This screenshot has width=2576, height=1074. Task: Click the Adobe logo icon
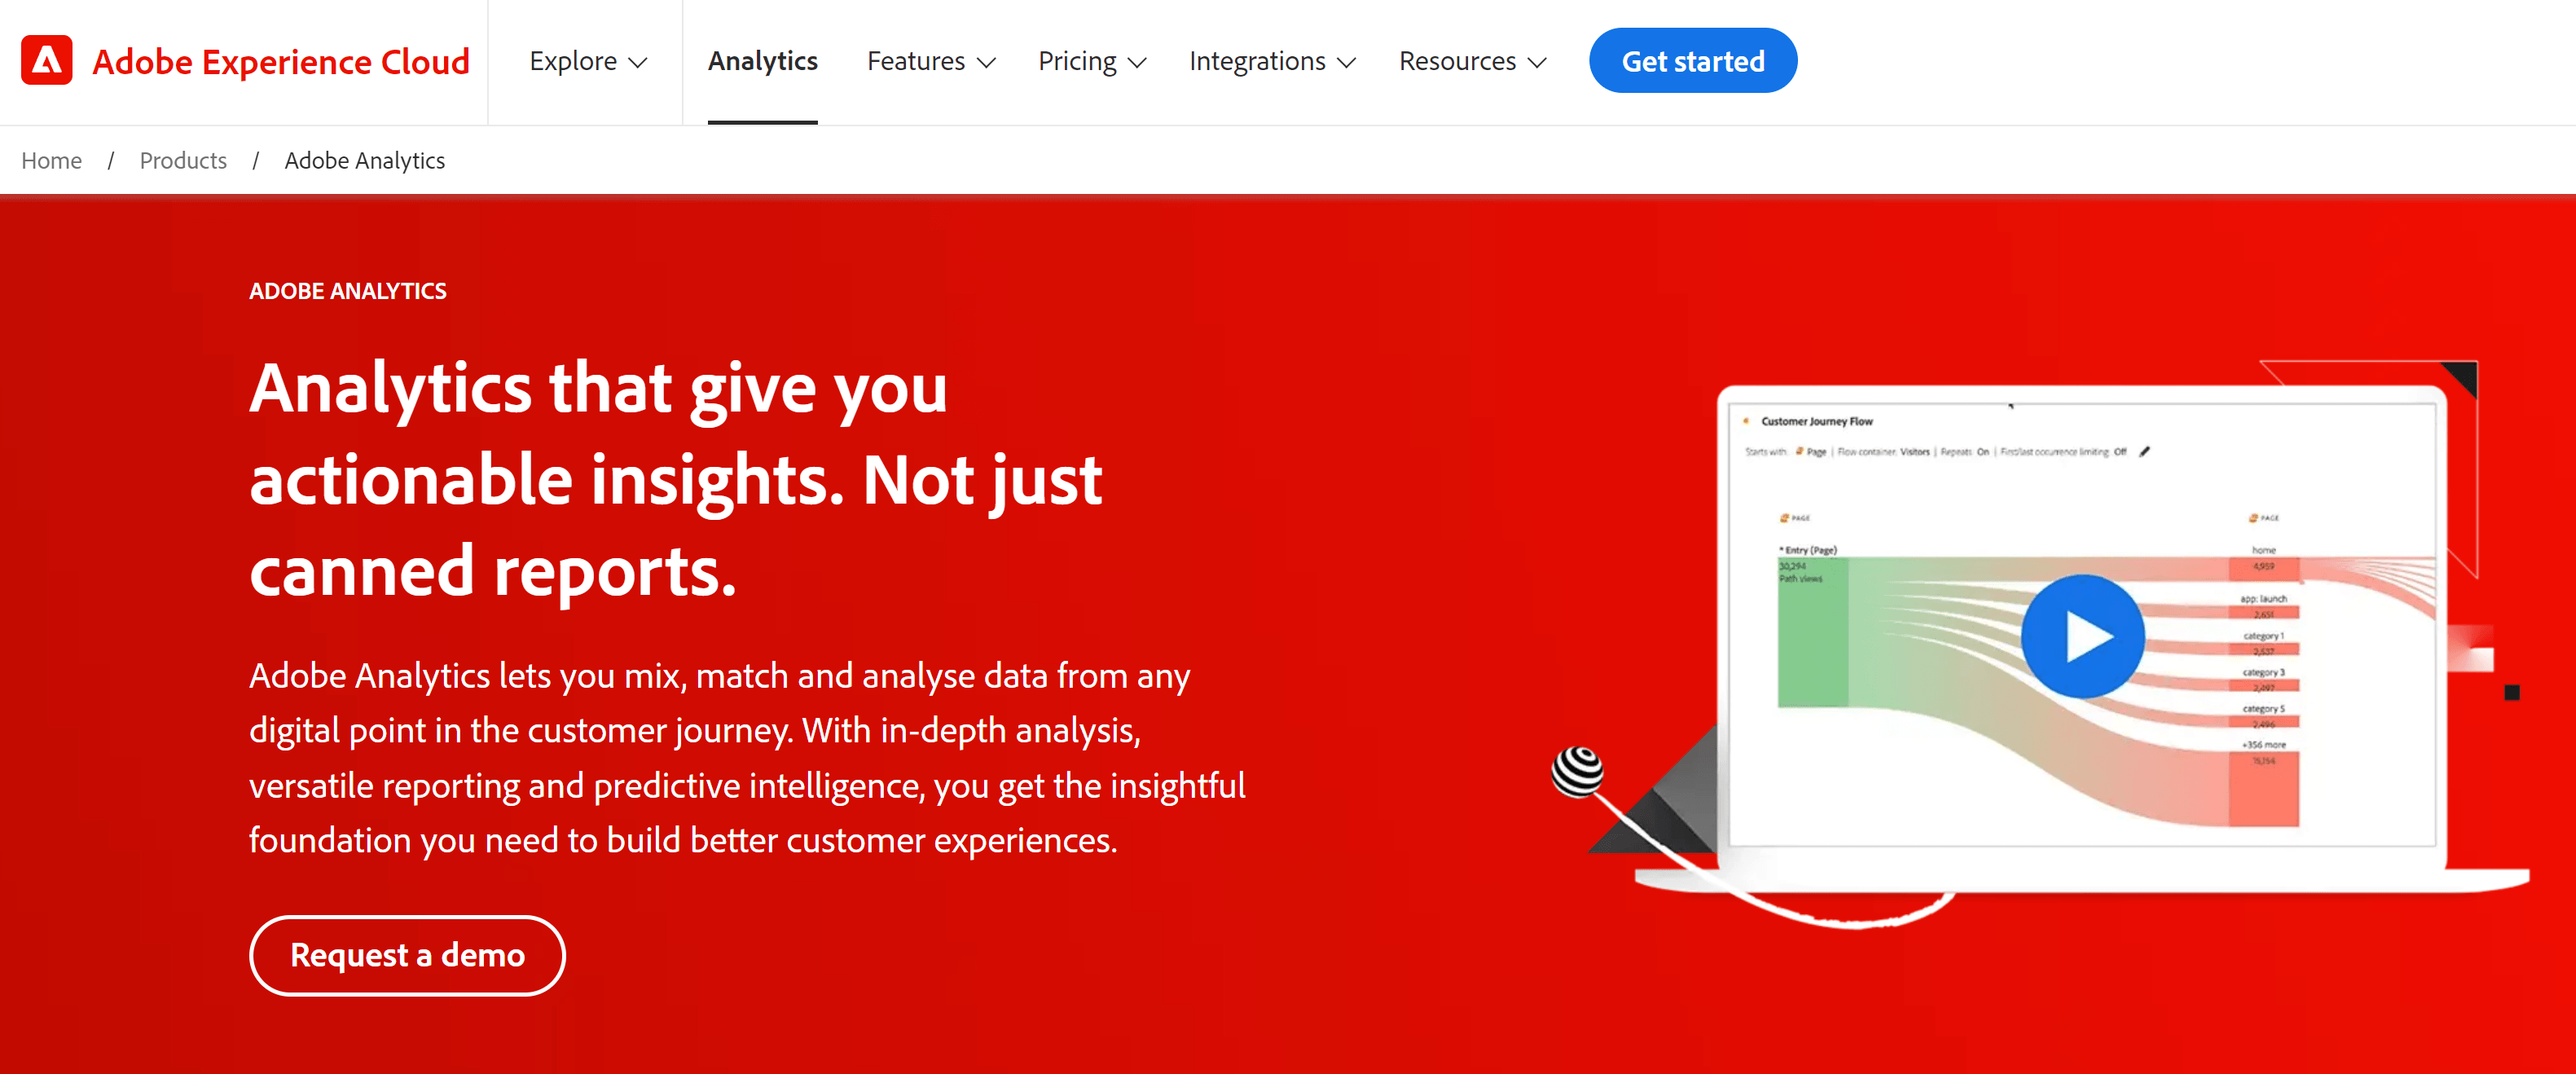[x=46, y=61]
